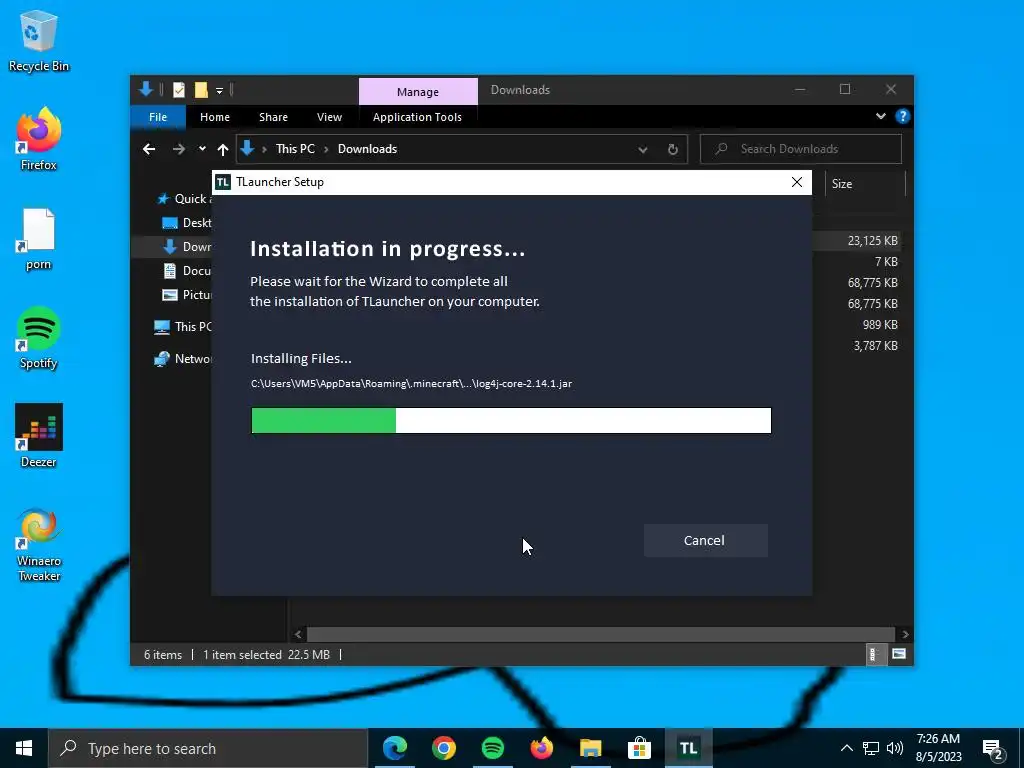Show hidden system tray icons
Image resolution: width=1024 pixels, height=768 pixels.
846,748
